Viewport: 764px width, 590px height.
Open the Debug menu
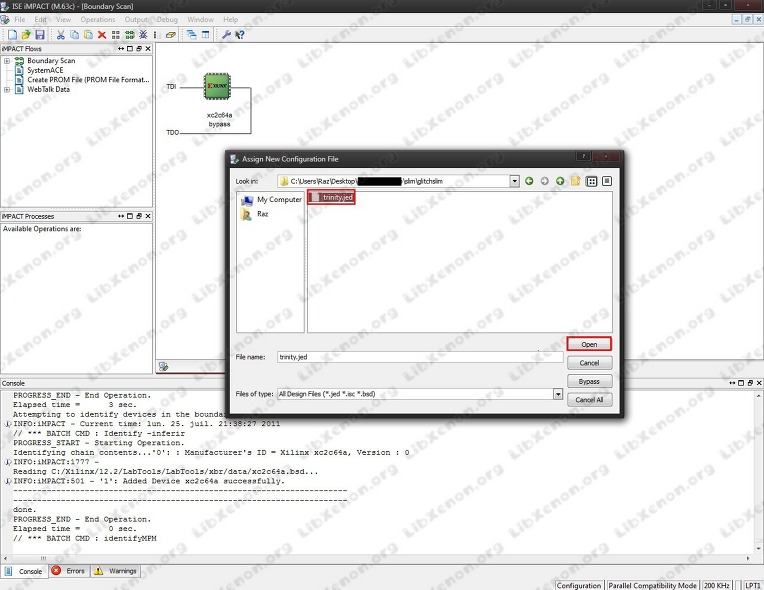[x=167, y=19]
